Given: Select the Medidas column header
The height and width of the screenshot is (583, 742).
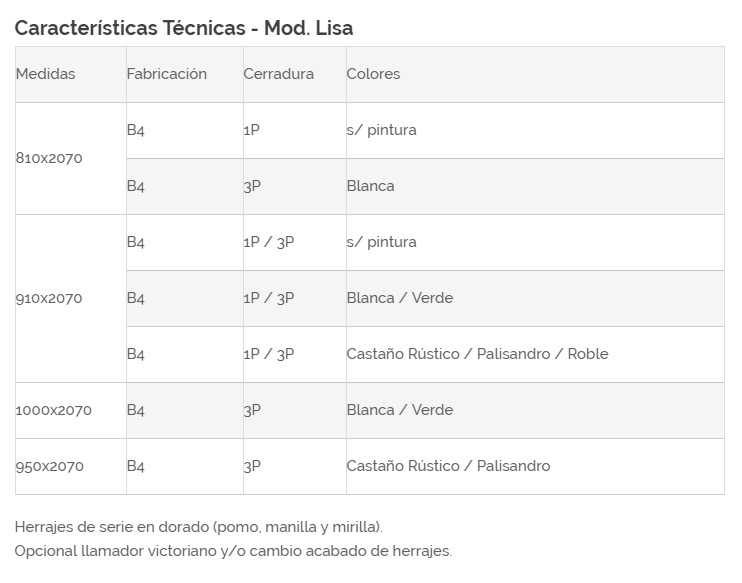Looking at the screenshot, I should [45, 74].
